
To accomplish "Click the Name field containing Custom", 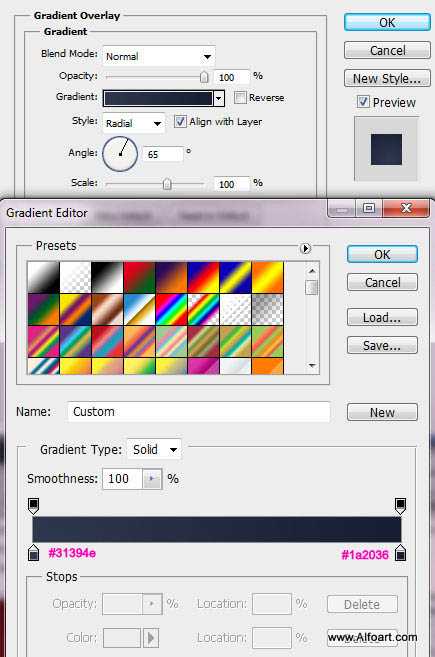I will tap(199, 412).
